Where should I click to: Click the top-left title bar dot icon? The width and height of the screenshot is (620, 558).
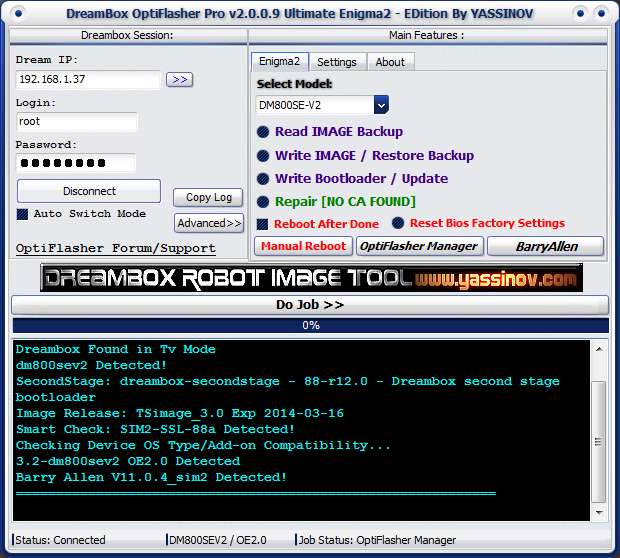[x=19, y=14]
